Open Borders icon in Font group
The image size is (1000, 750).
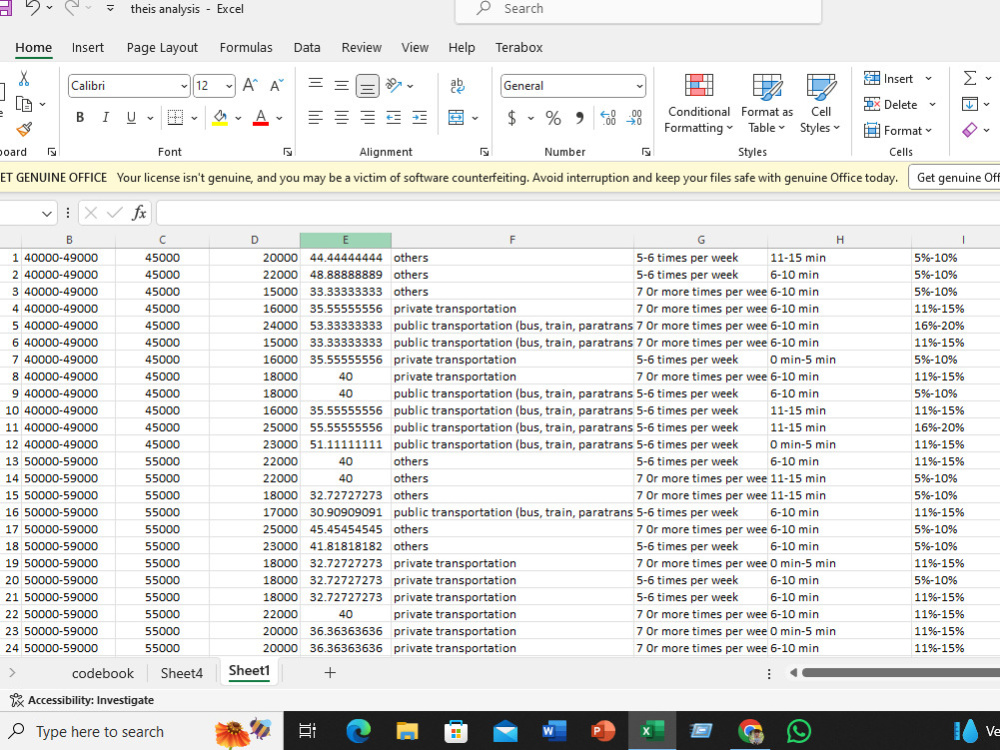pos(175,117)
